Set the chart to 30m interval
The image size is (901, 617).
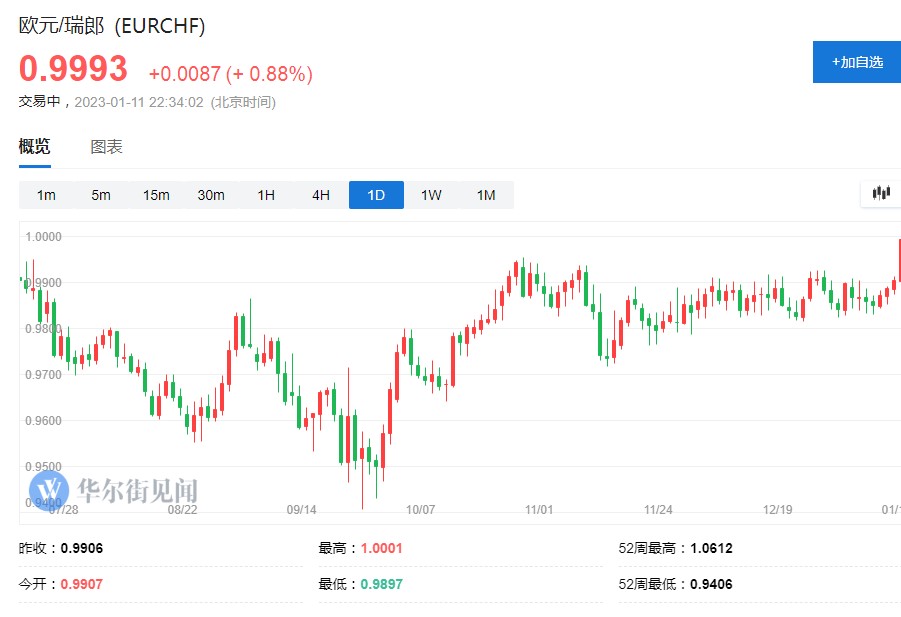tap(211, 195)
